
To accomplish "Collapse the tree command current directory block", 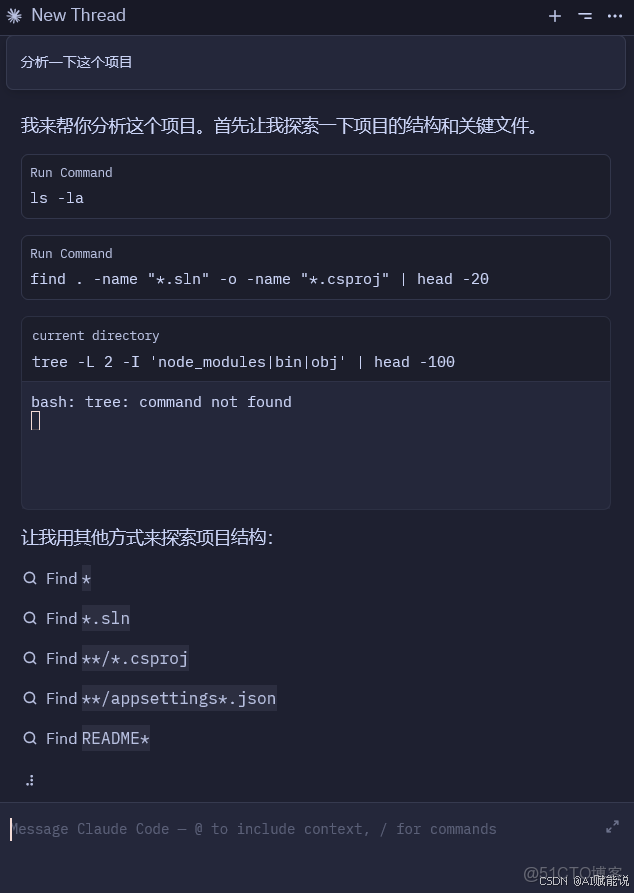I will tap(315, 349).
